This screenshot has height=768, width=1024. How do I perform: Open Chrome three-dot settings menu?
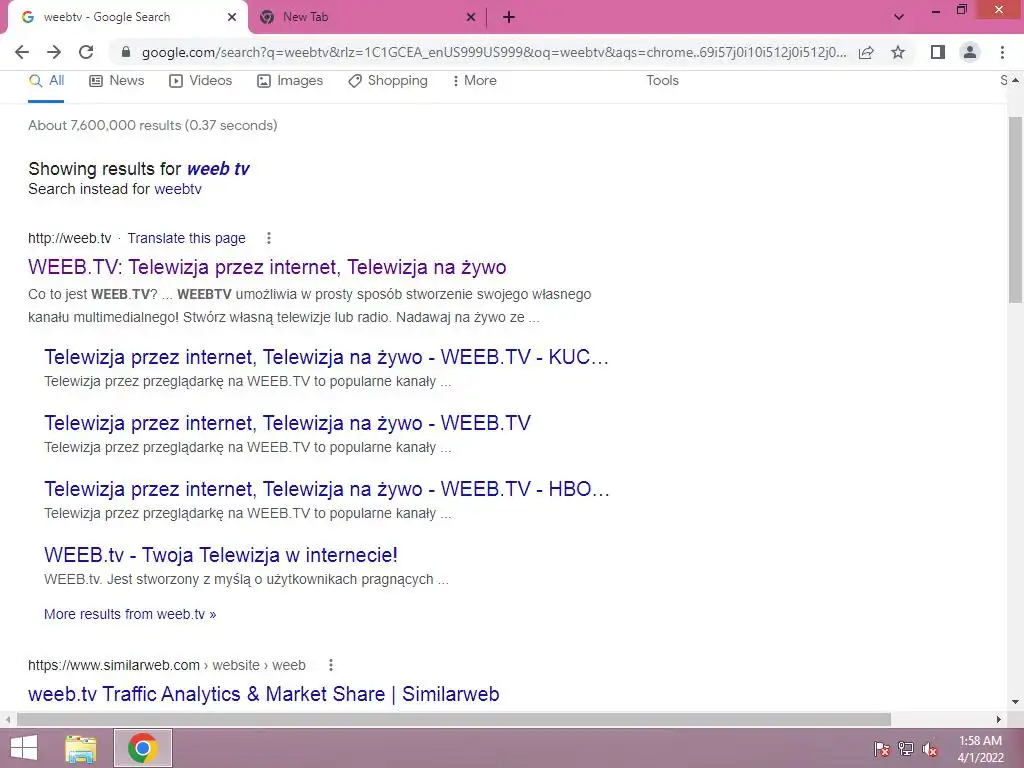[1002, 52]
